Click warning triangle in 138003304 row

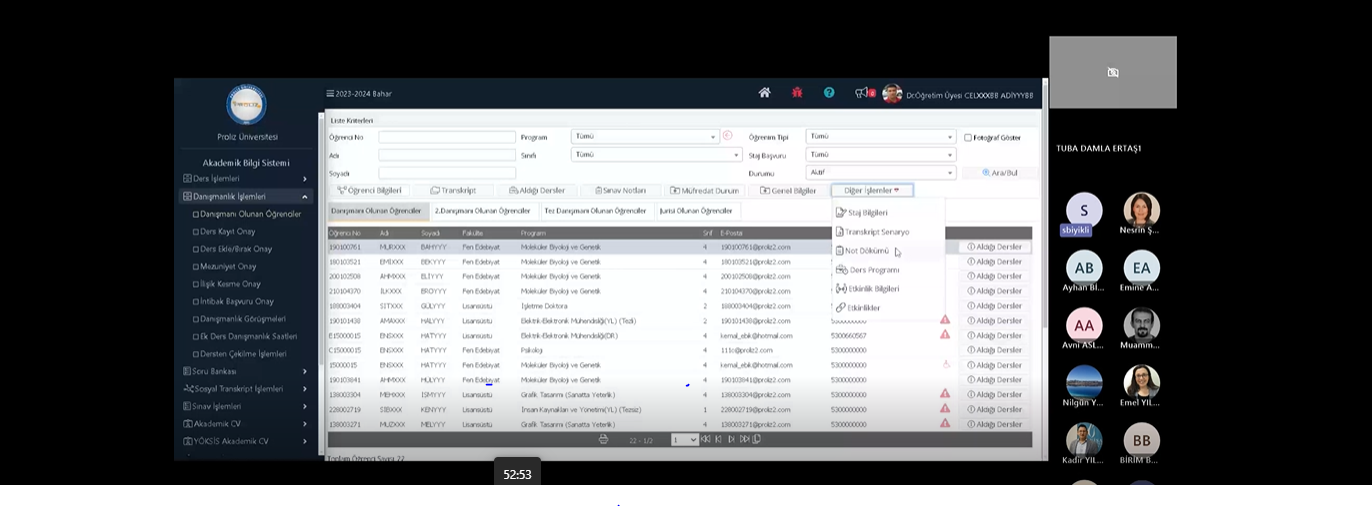pos(945,394)
